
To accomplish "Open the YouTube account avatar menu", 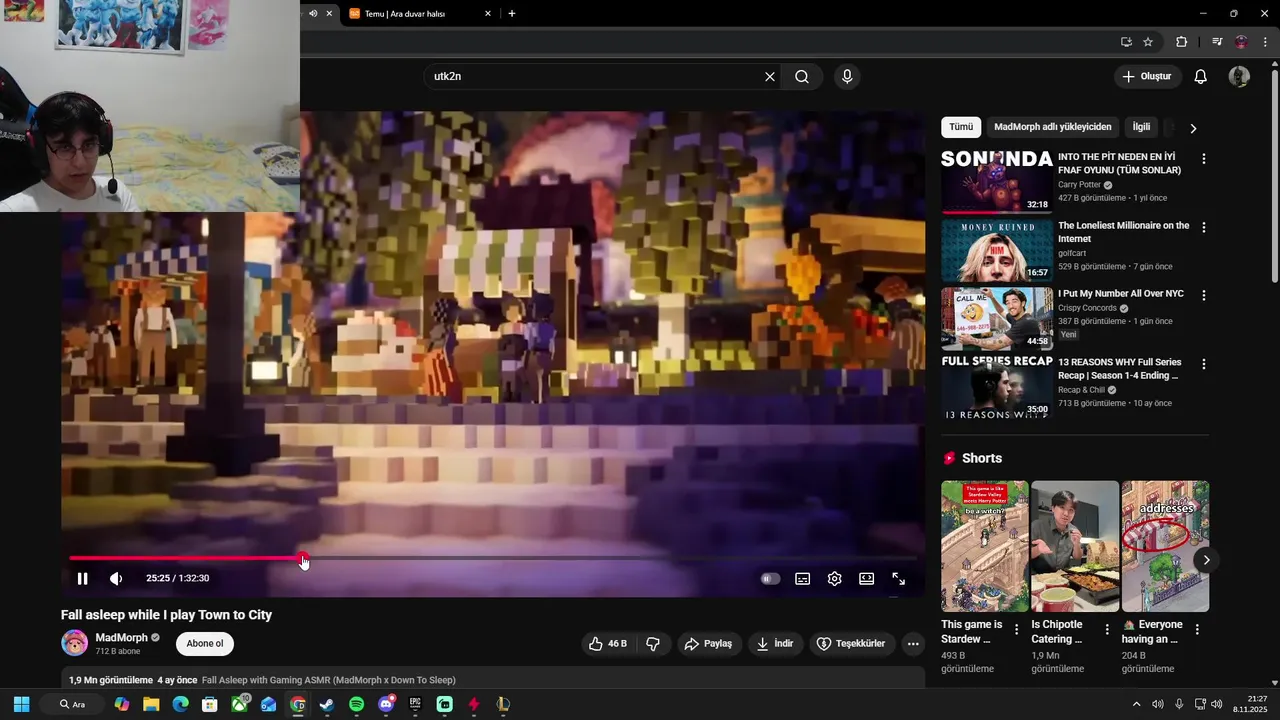I will (x=1239, y=76).
